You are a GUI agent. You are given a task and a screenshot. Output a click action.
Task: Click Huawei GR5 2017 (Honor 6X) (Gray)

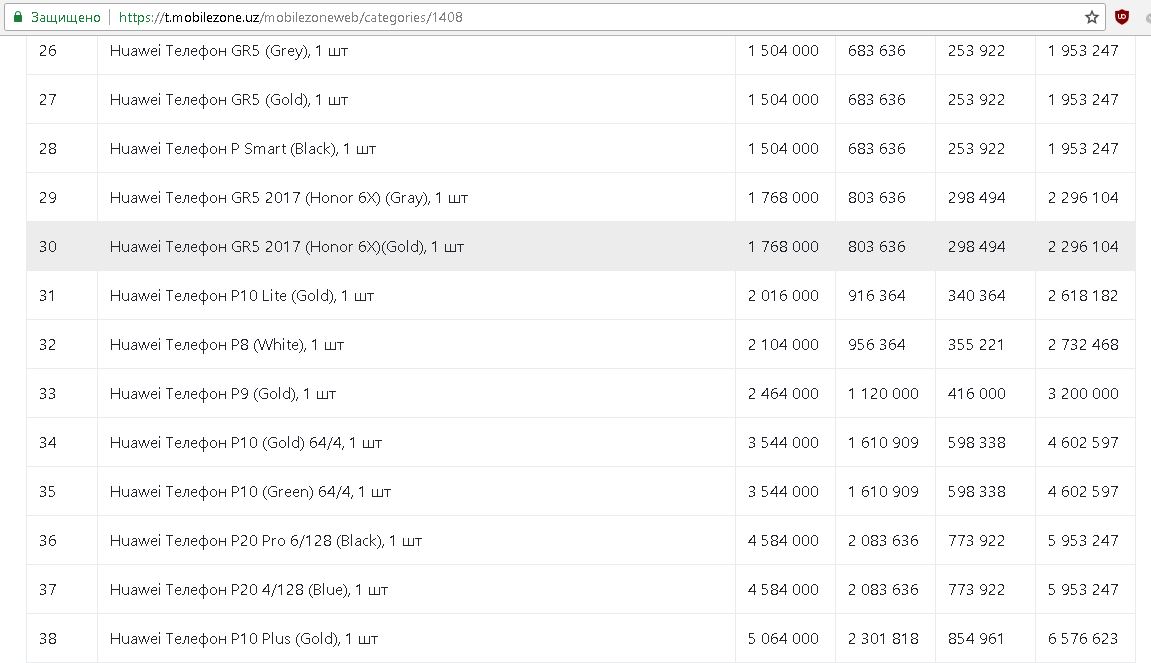tap(289, 197)
